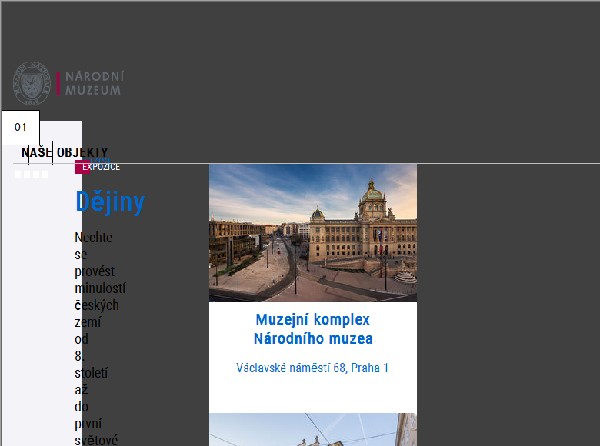Click the Václavské náměstí 68, Praha 1 address

(x=313, y=368)
